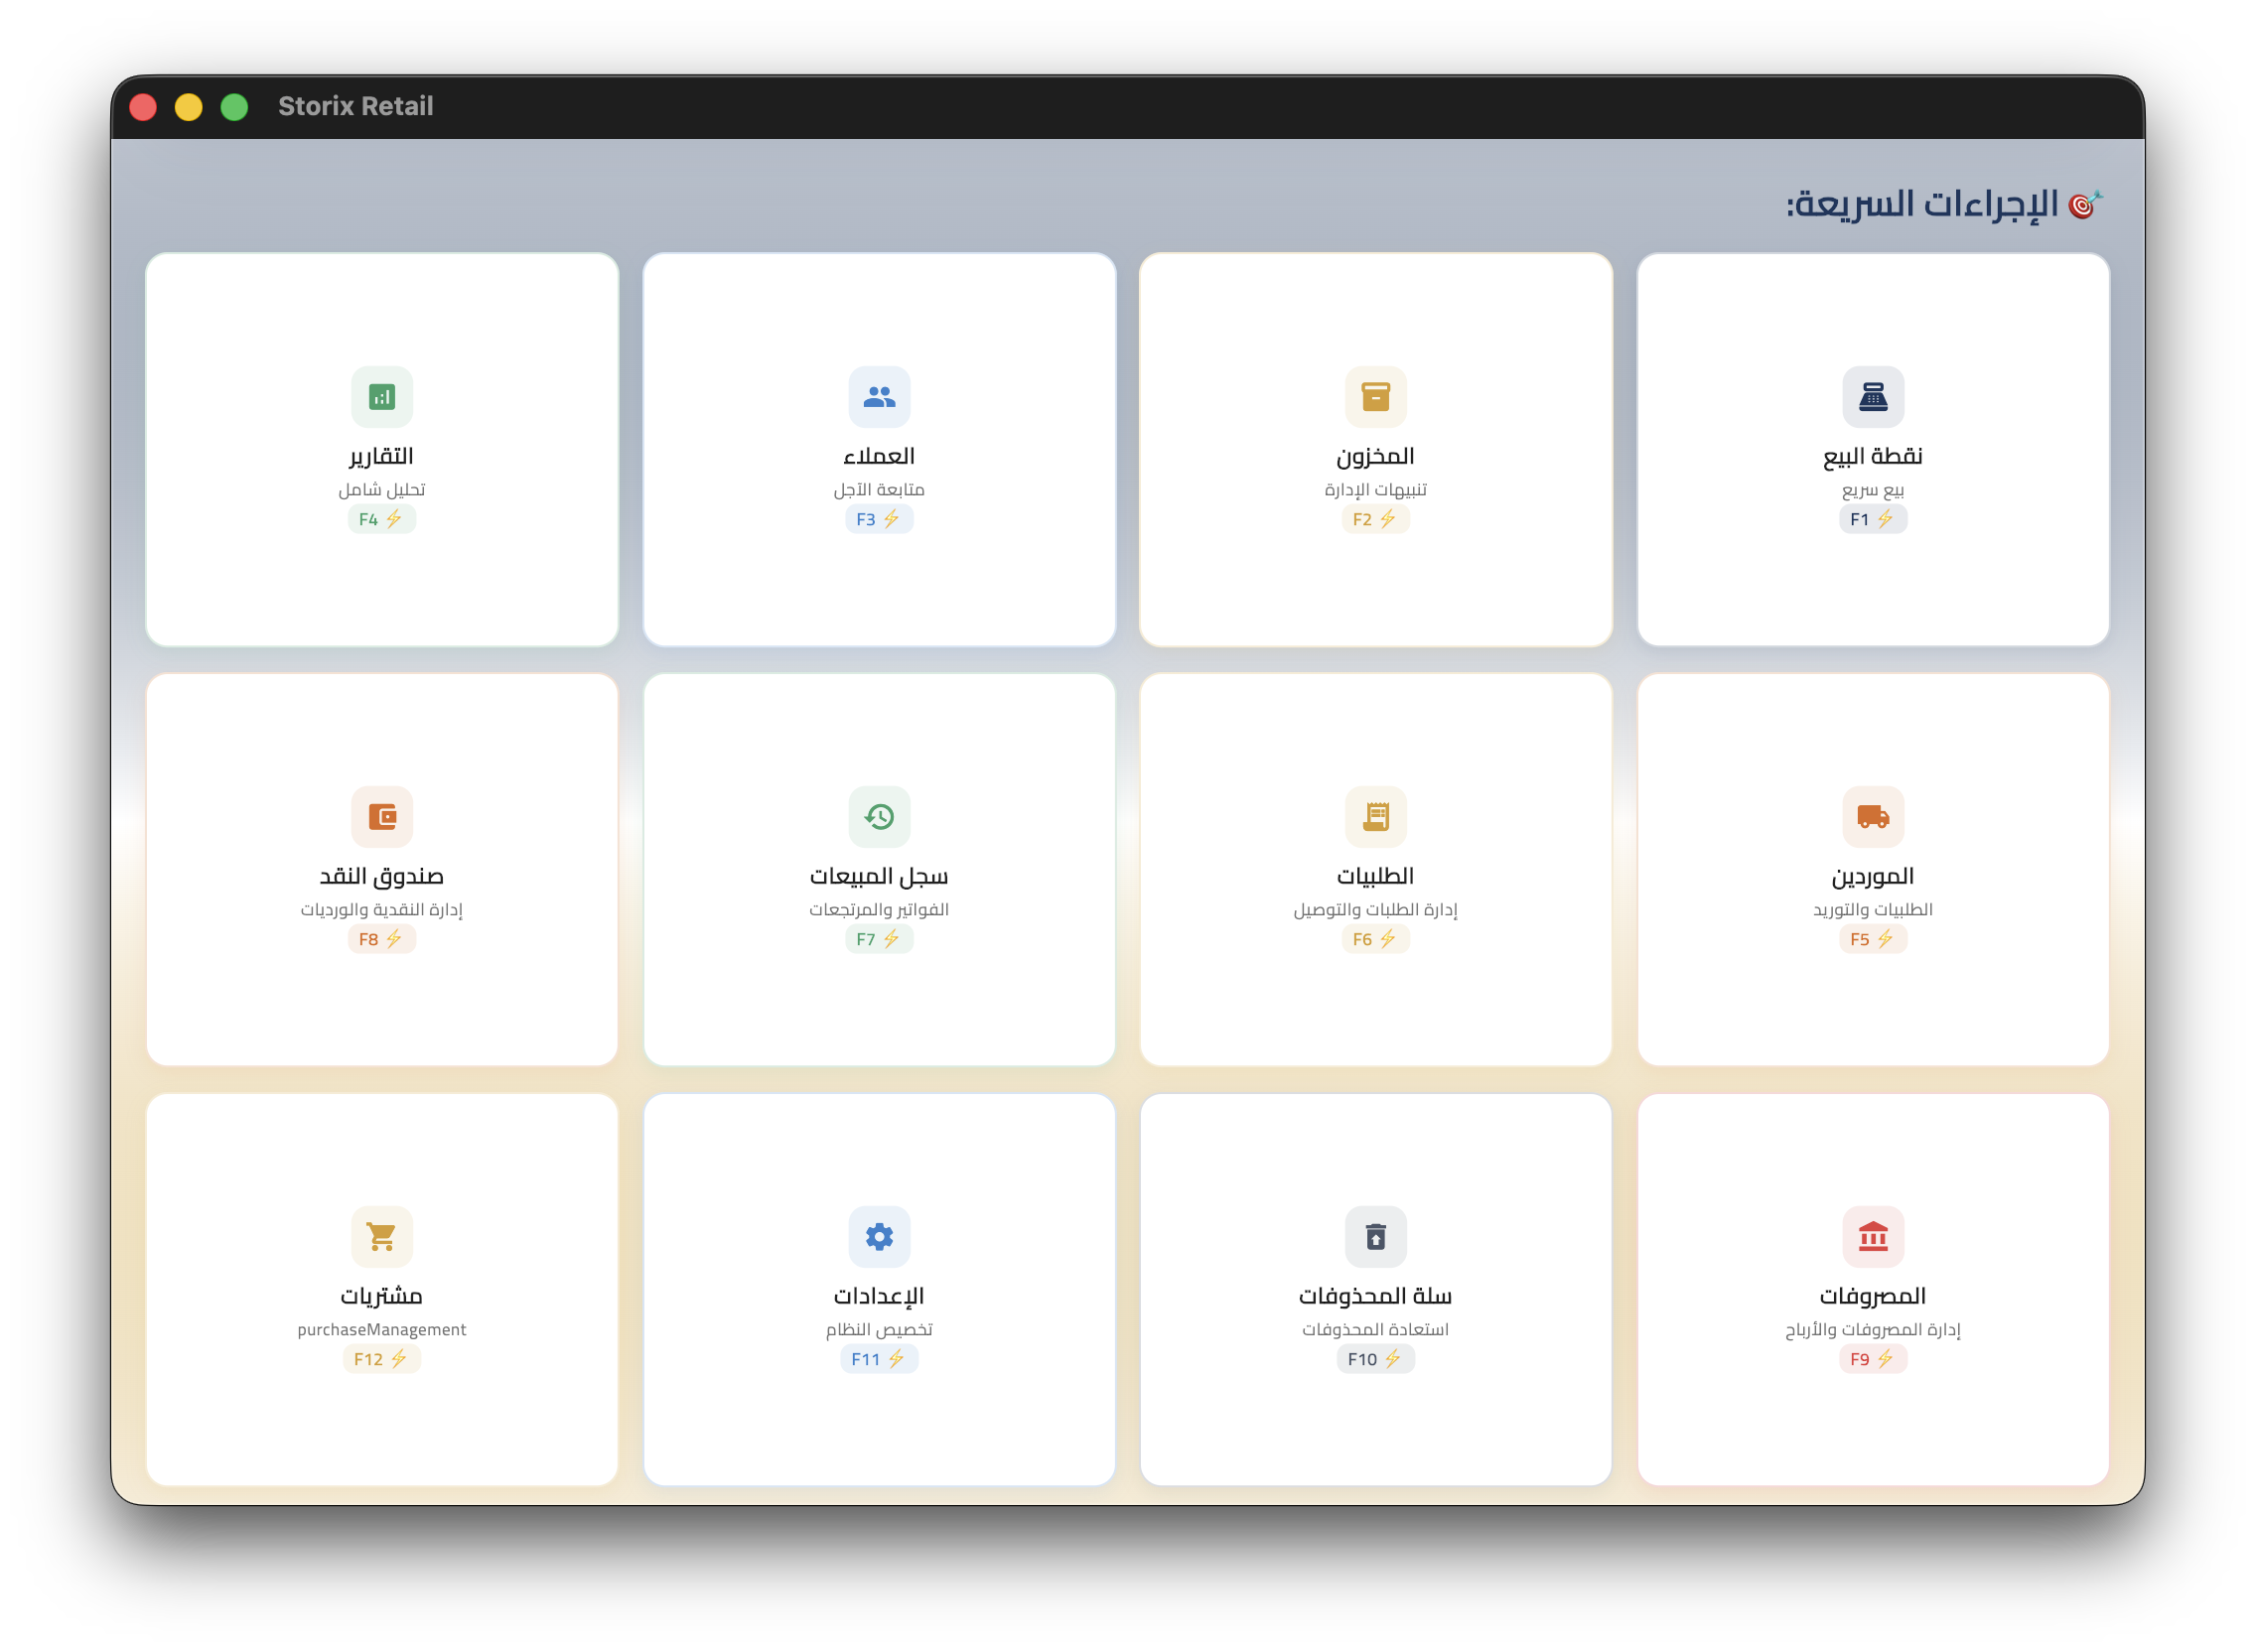The width and height of the screenshot is (2256, 1652).
Task: Select the Purchases shopping cart icon
Action: 382,1237
